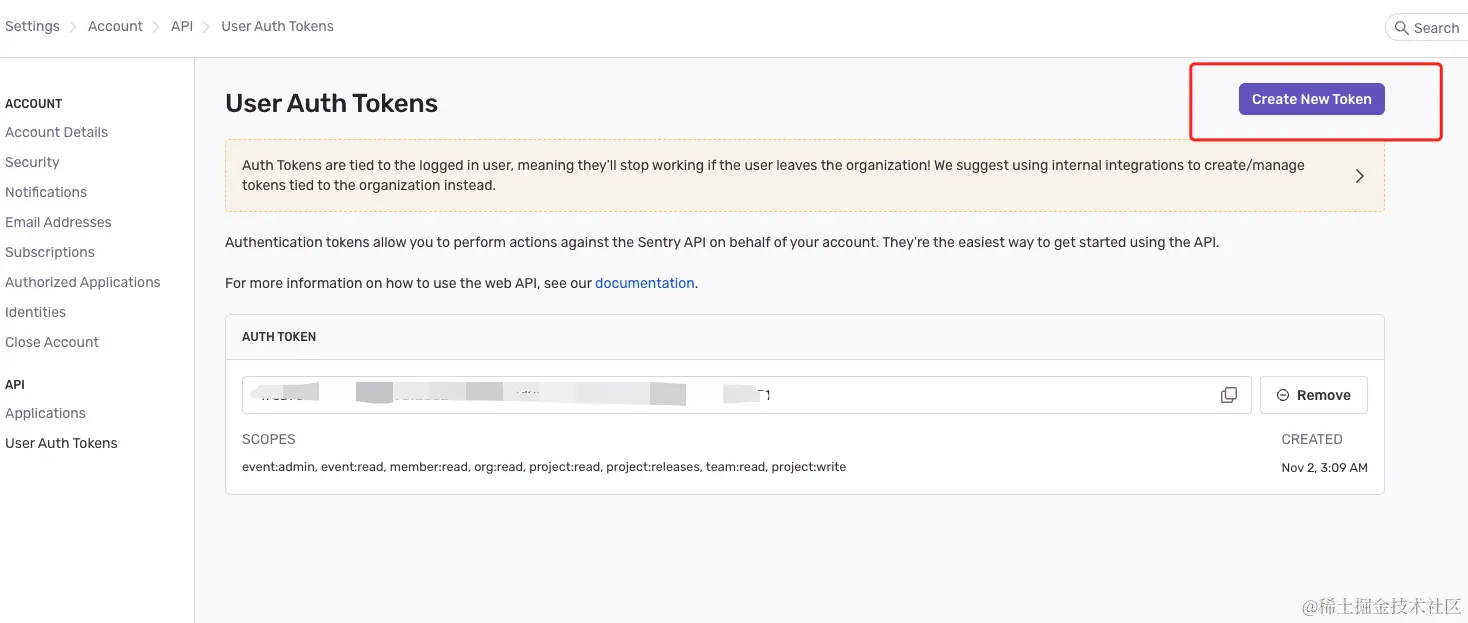This screenshot has height=623, width=1468.
Task: Copy the auth token to clipboard
Action: [1229, 395]
